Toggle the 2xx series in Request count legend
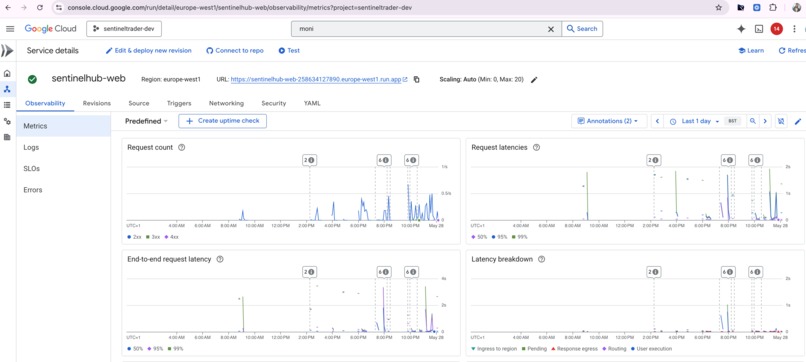This screenshot has height=362, width=806. tap(135, 237)
